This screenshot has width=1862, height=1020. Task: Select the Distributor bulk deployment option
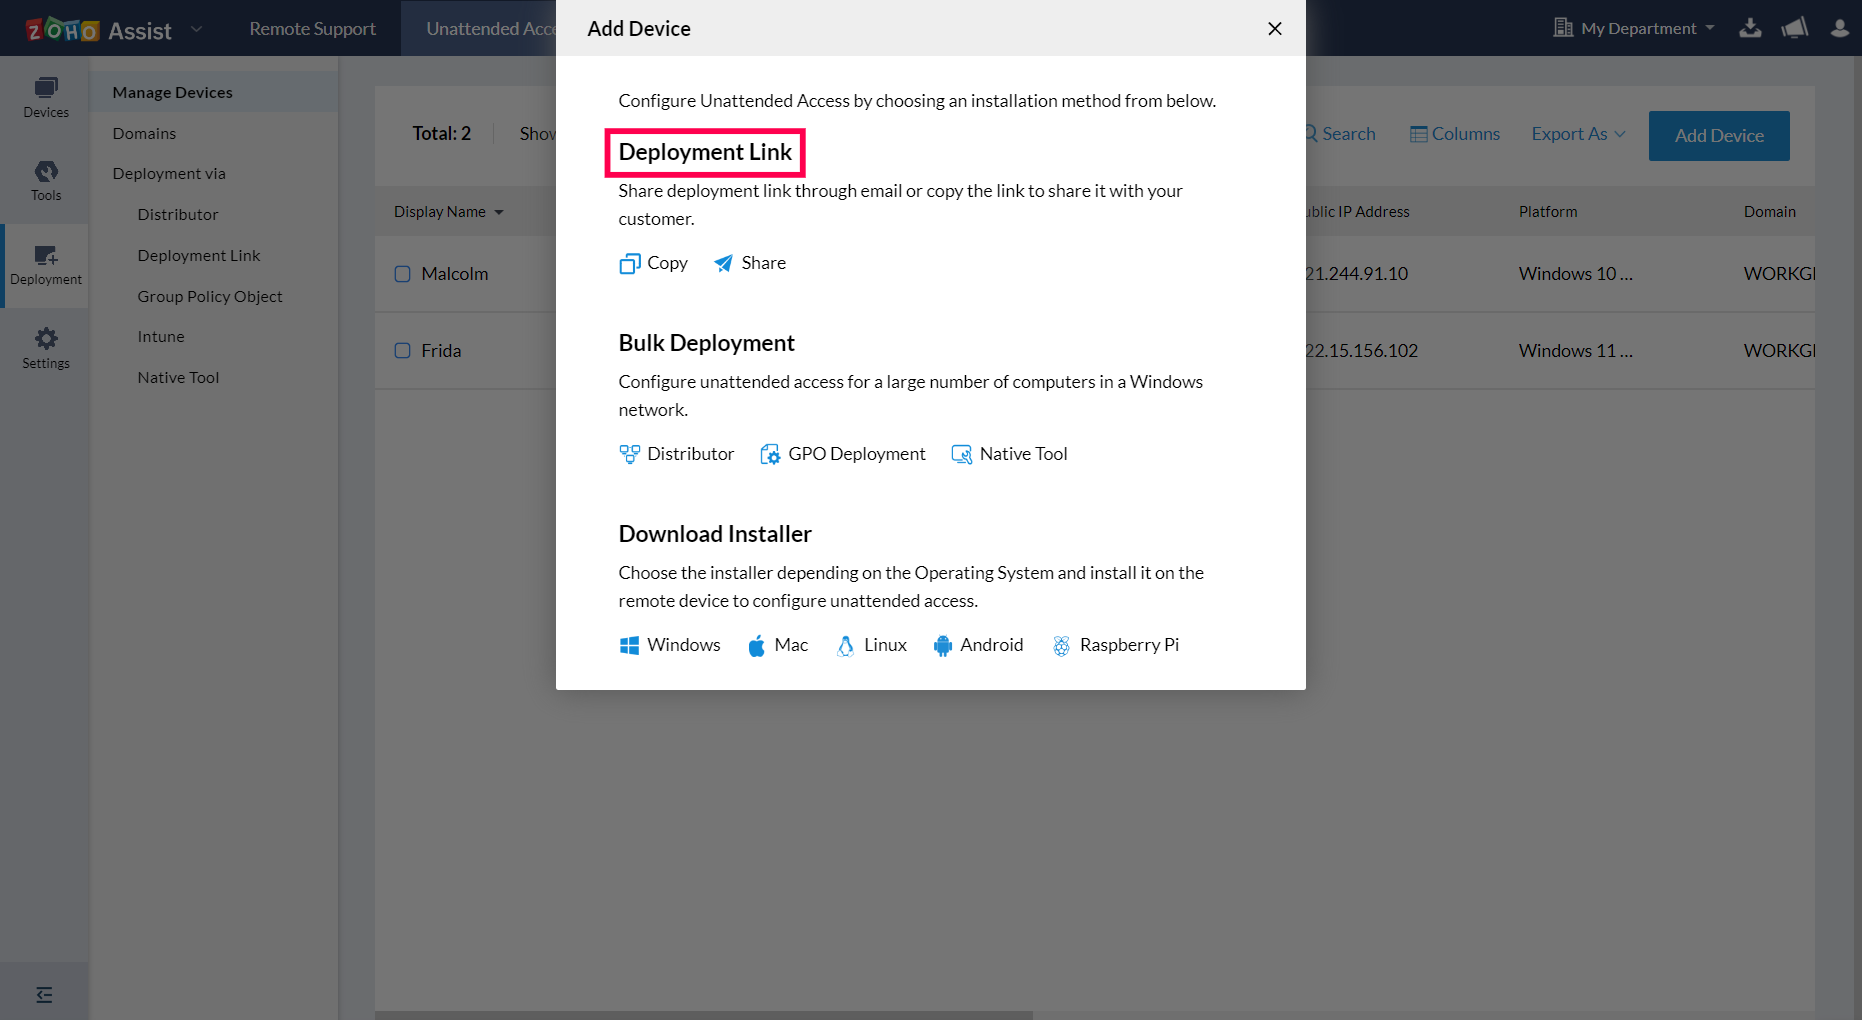pos(677,454)
